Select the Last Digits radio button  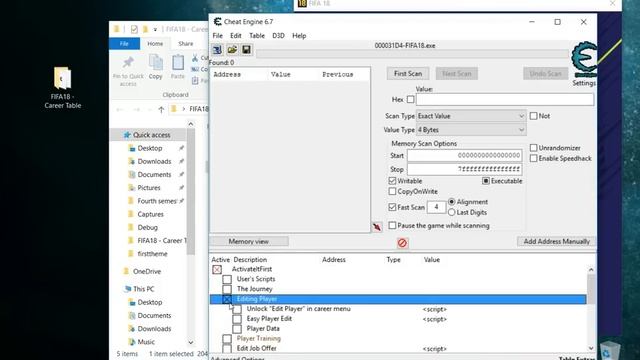tap(451, 212)
